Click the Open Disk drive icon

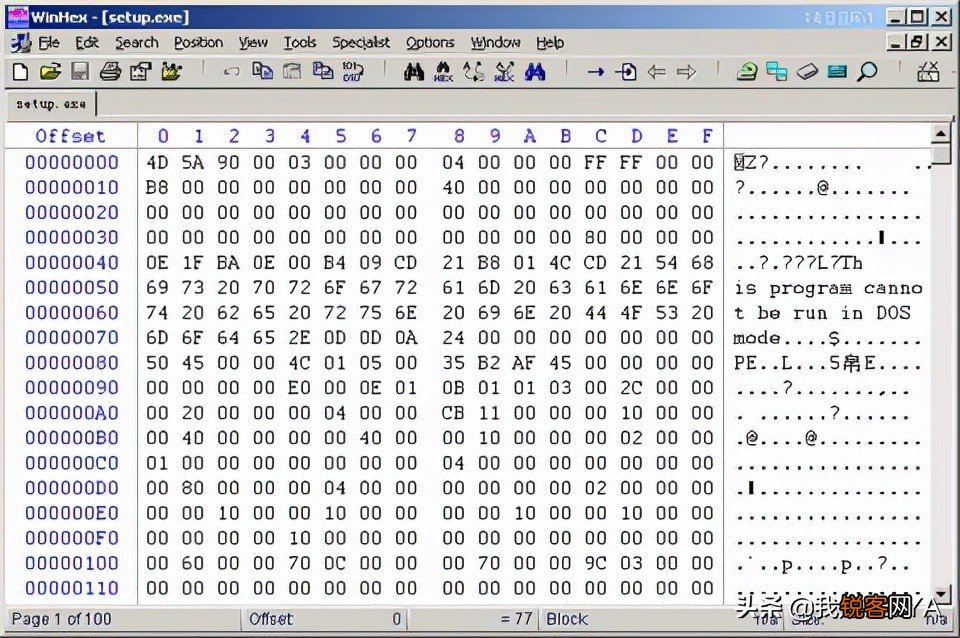(x=746, y=72)
